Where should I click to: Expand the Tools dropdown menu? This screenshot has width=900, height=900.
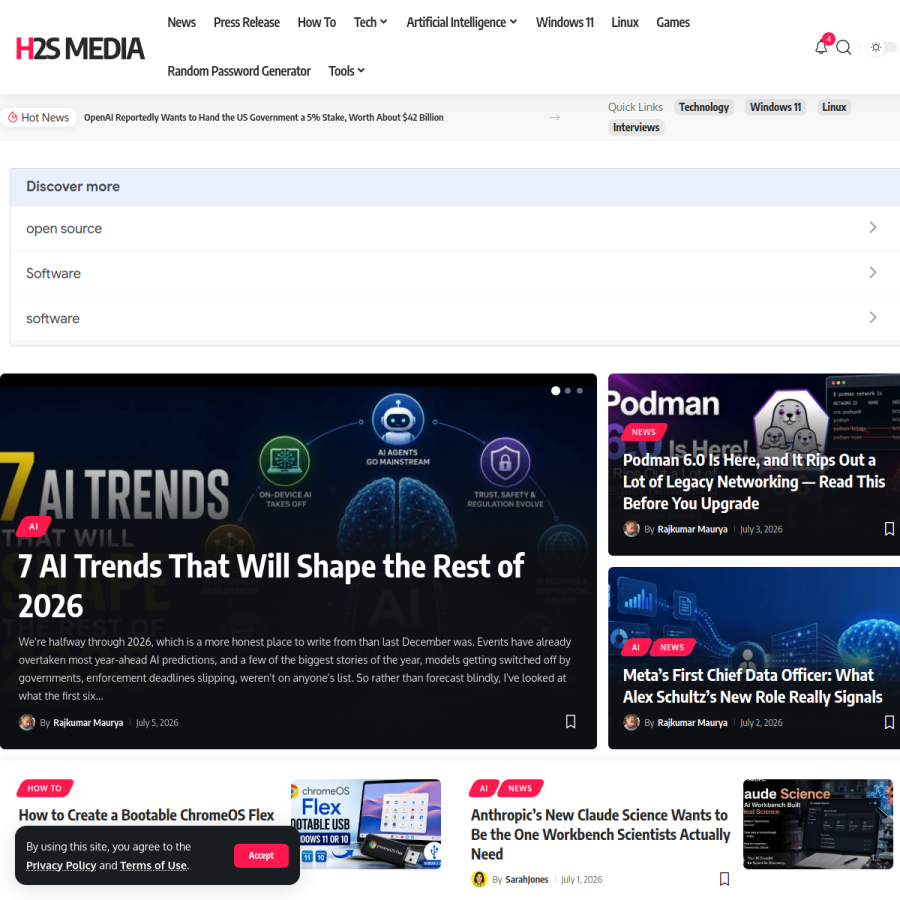346,71
